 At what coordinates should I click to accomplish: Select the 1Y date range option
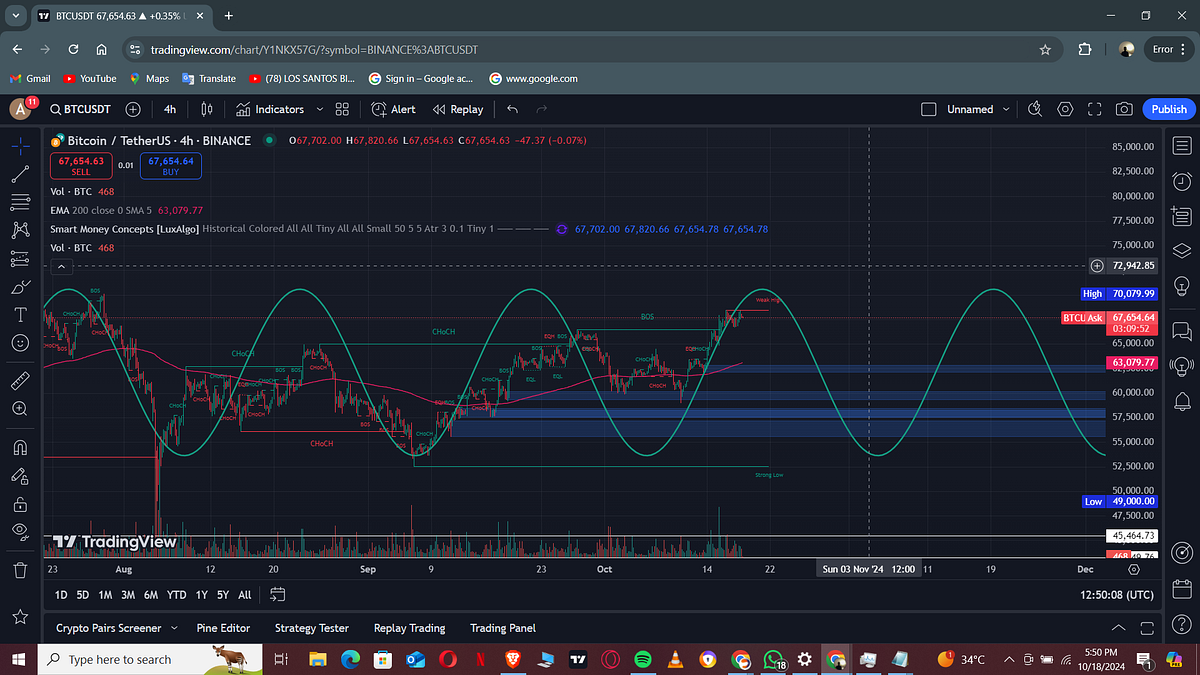(x=200, y=594)
